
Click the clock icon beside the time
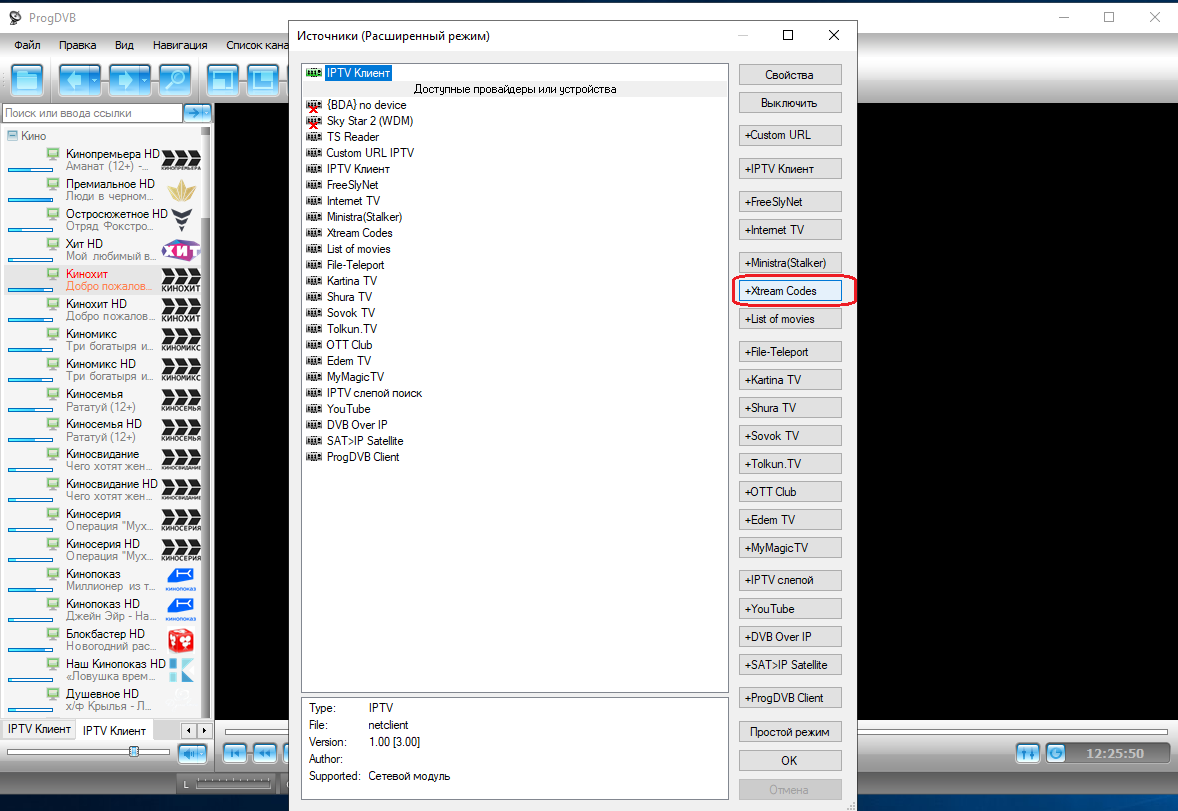tap(1057, 753)
